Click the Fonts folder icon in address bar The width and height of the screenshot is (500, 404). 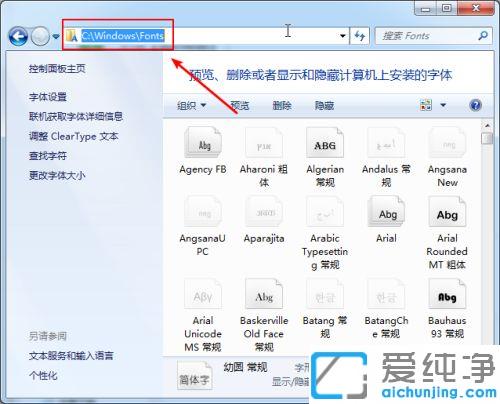[x=72, y=35]
